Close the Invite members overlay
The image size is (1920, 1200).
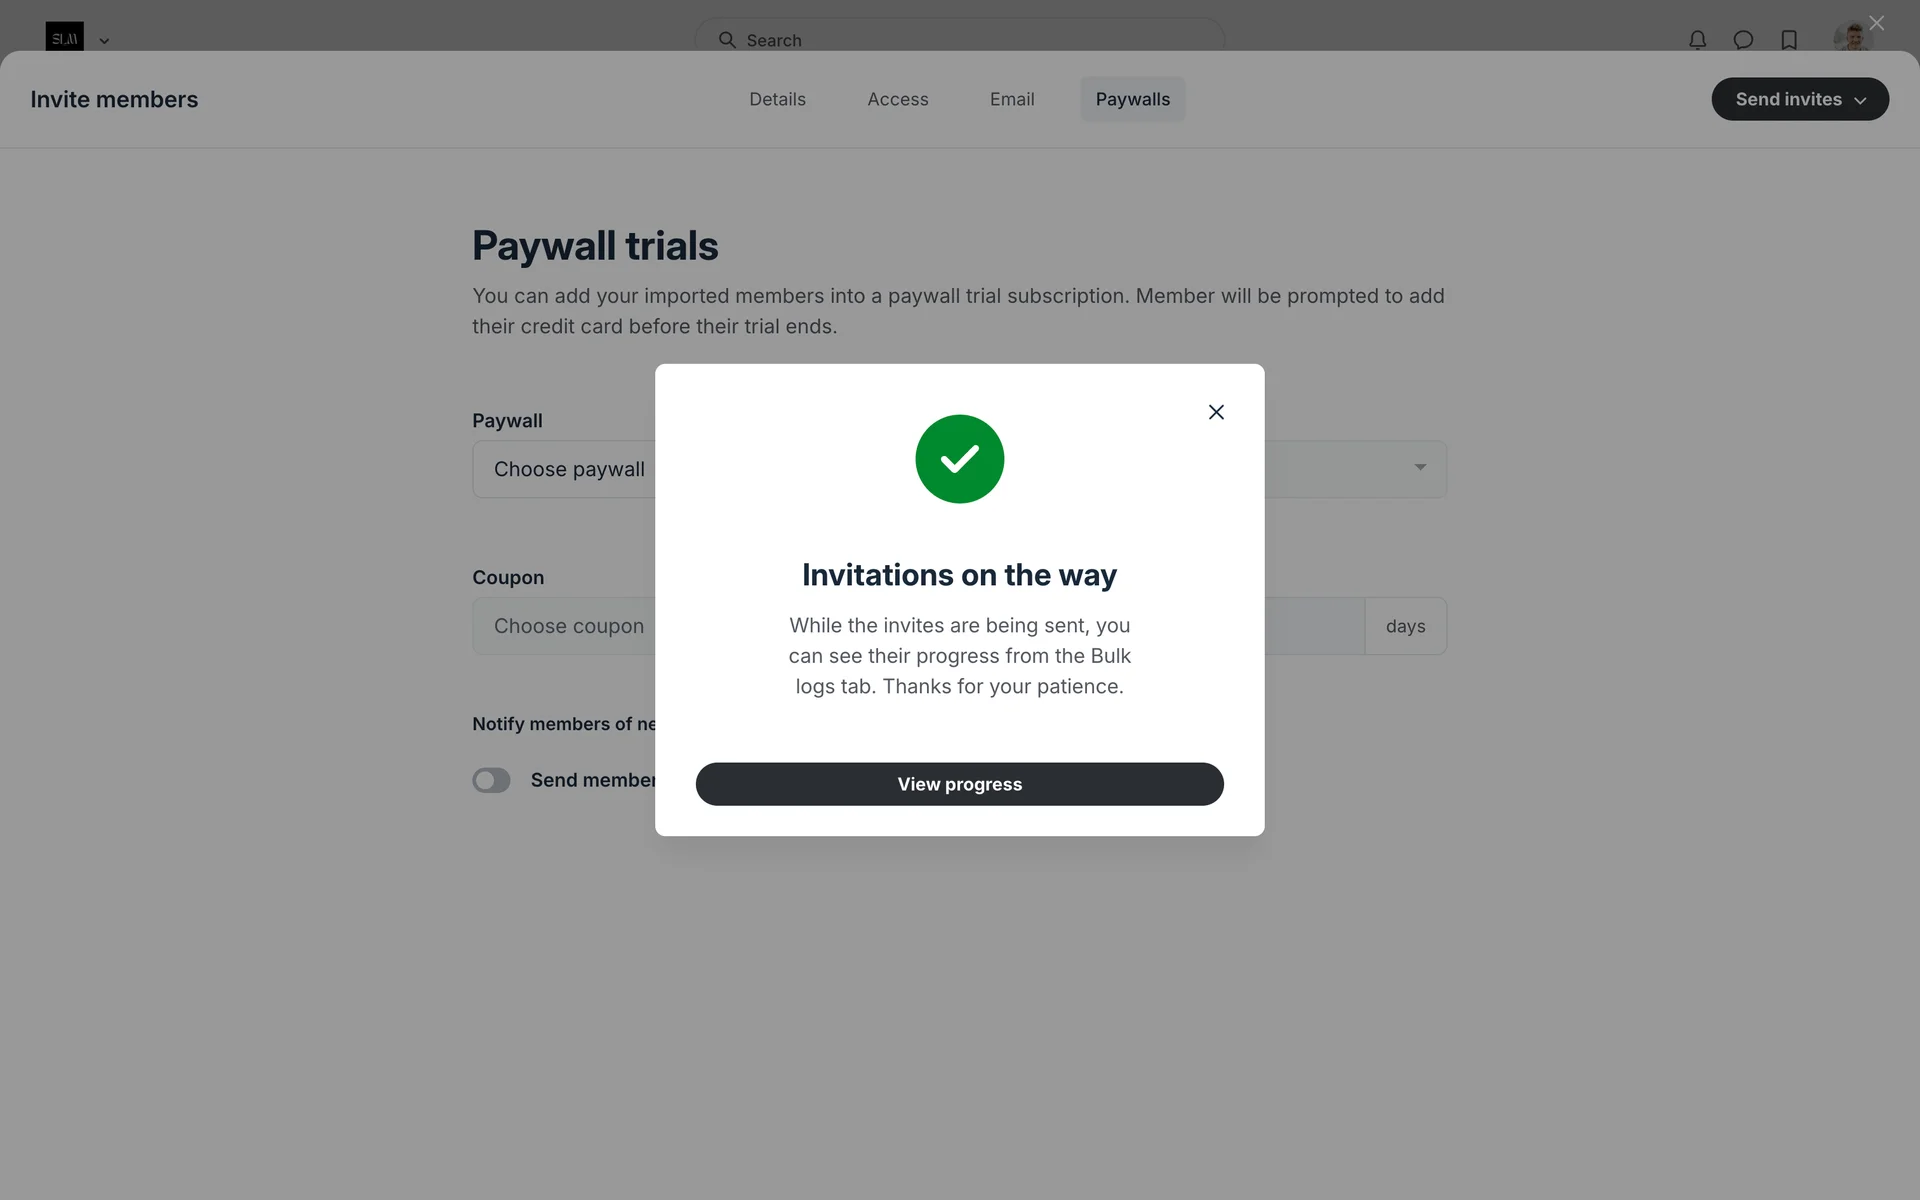coord(1876,23)
